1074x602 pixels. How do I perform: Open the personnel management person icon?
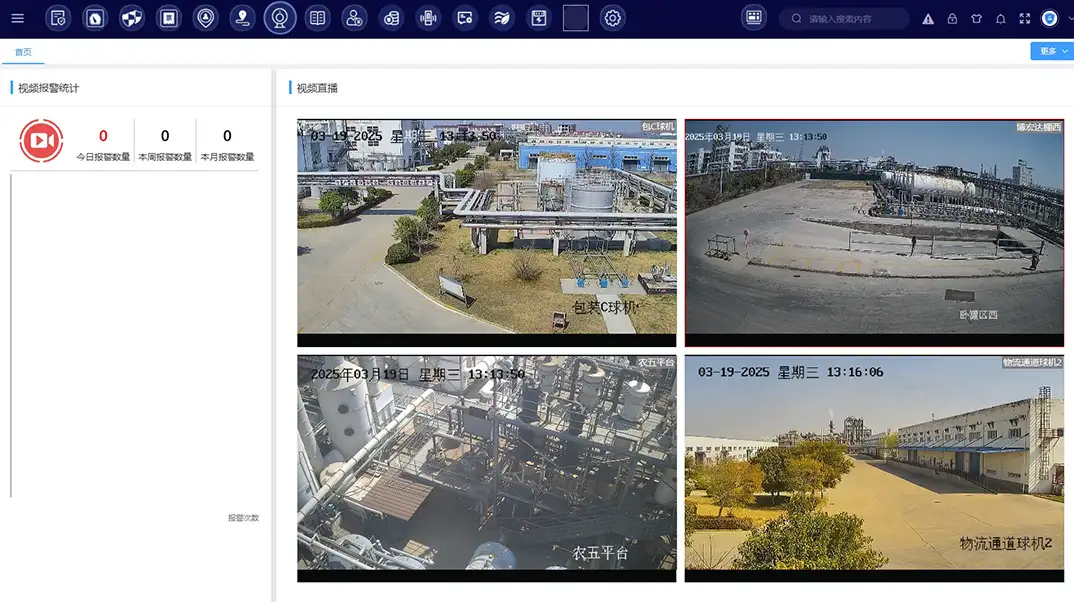point(354,18)
